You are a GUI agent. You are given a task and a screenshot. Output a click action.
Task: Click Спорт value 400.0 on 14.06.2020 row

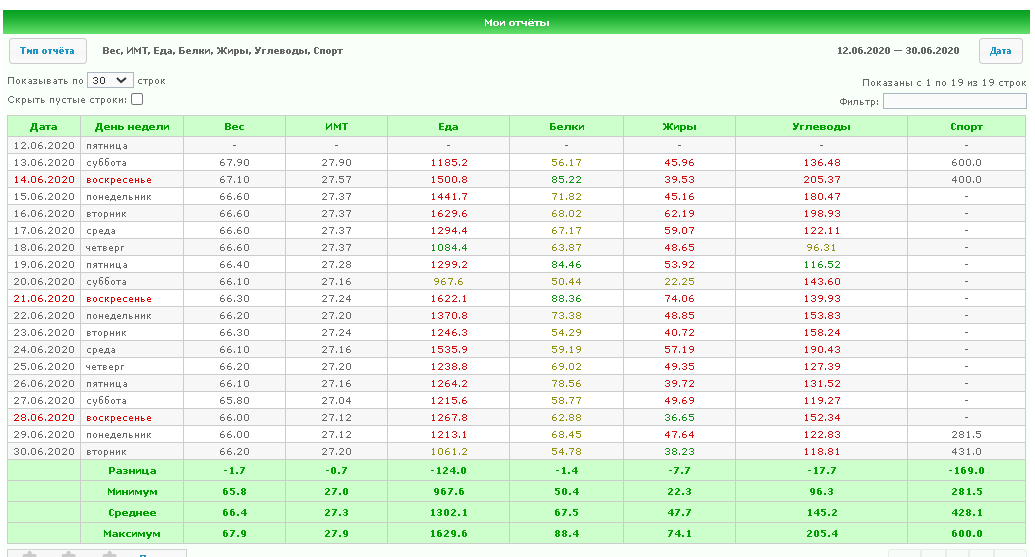click(966, 180)
